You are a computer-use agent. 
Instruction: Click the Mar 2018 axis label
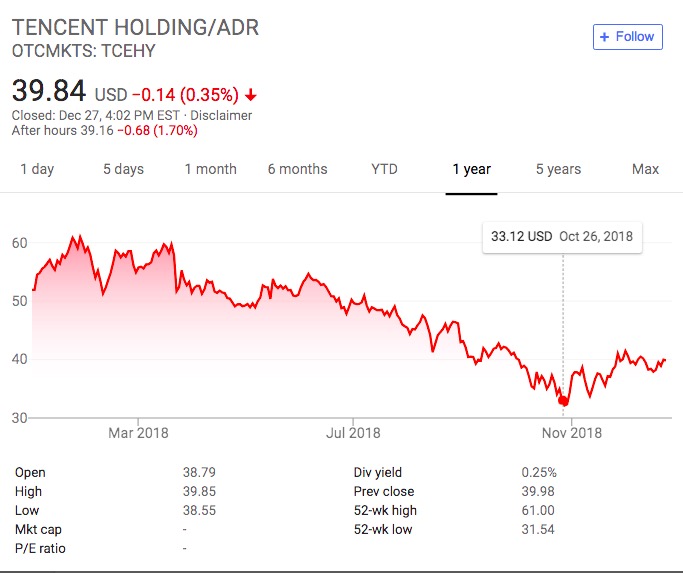[x=138, y=433]
